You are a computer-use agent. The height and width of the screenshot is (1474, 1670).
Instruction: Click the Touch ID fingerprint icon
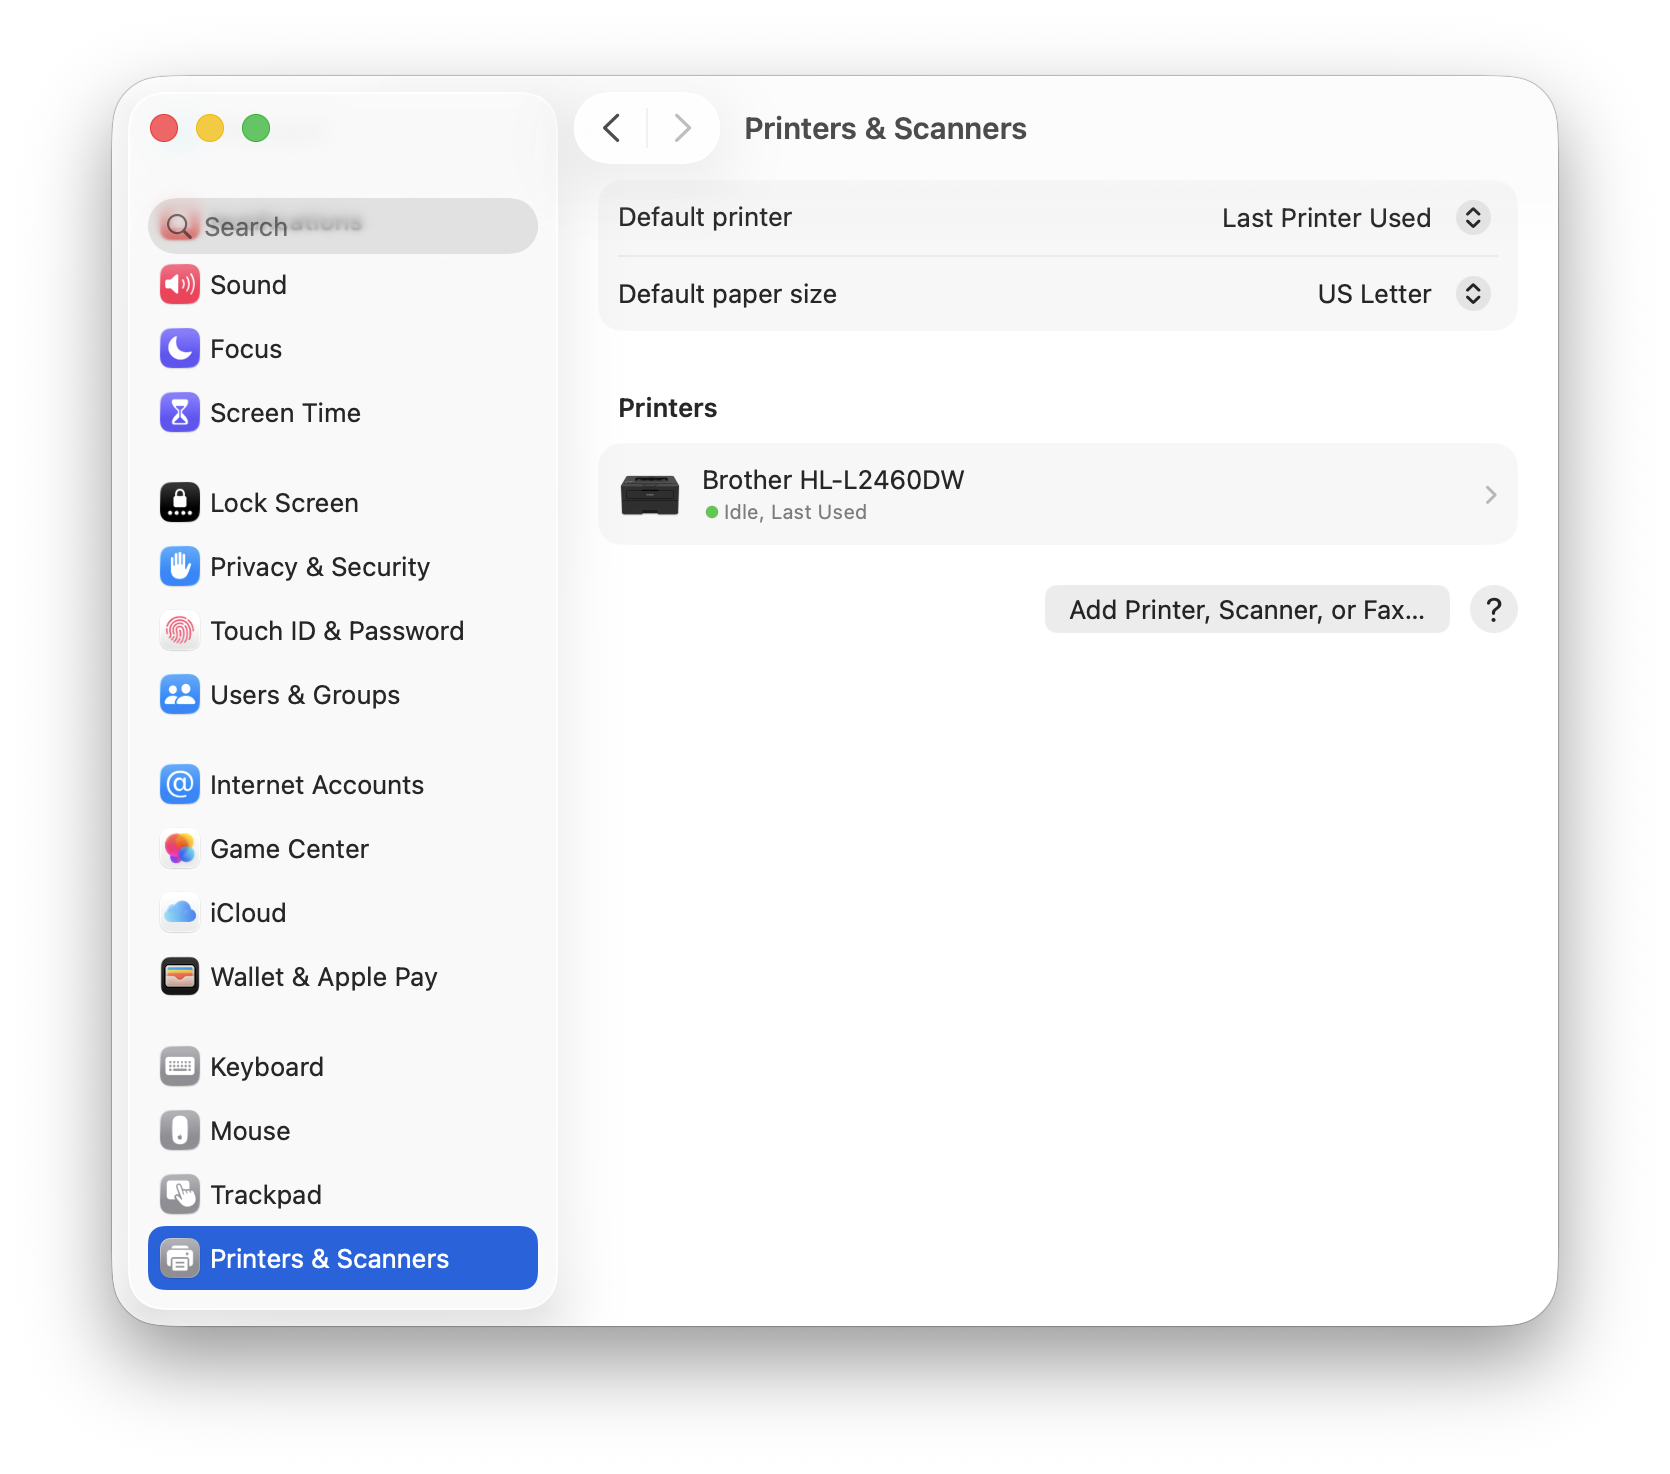point(180,631)
